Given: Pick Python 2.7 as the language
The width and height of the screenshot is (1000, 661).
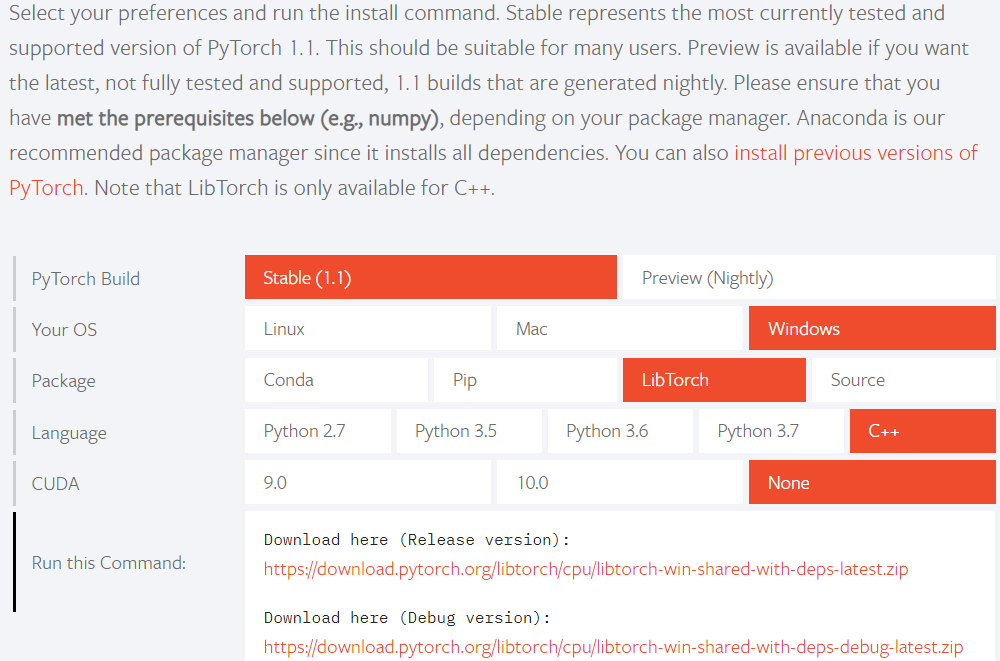Looking at the screenshot, I should click(x=317, y=431).
